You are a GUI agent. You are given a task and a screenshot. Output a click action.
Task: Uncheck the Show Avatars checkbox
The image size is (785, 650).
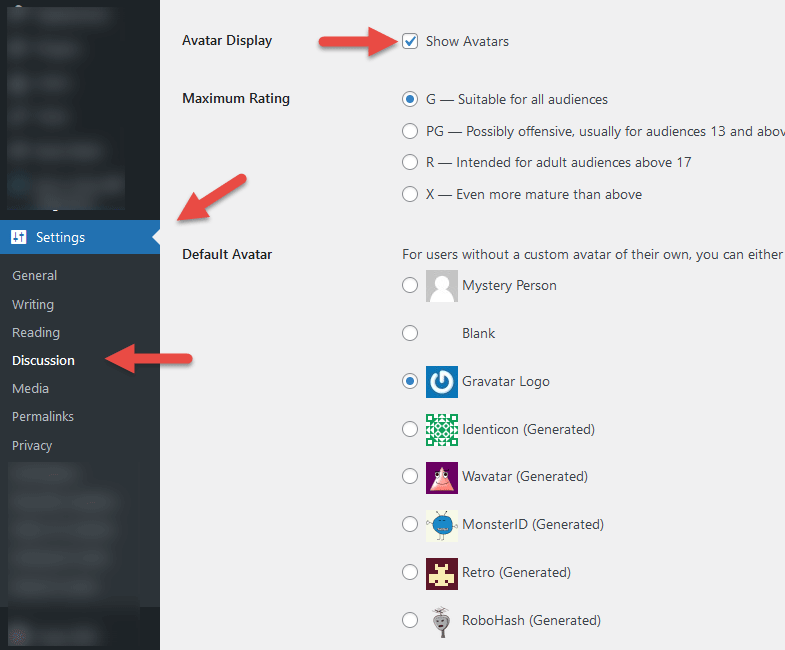(x=410, y=41)
